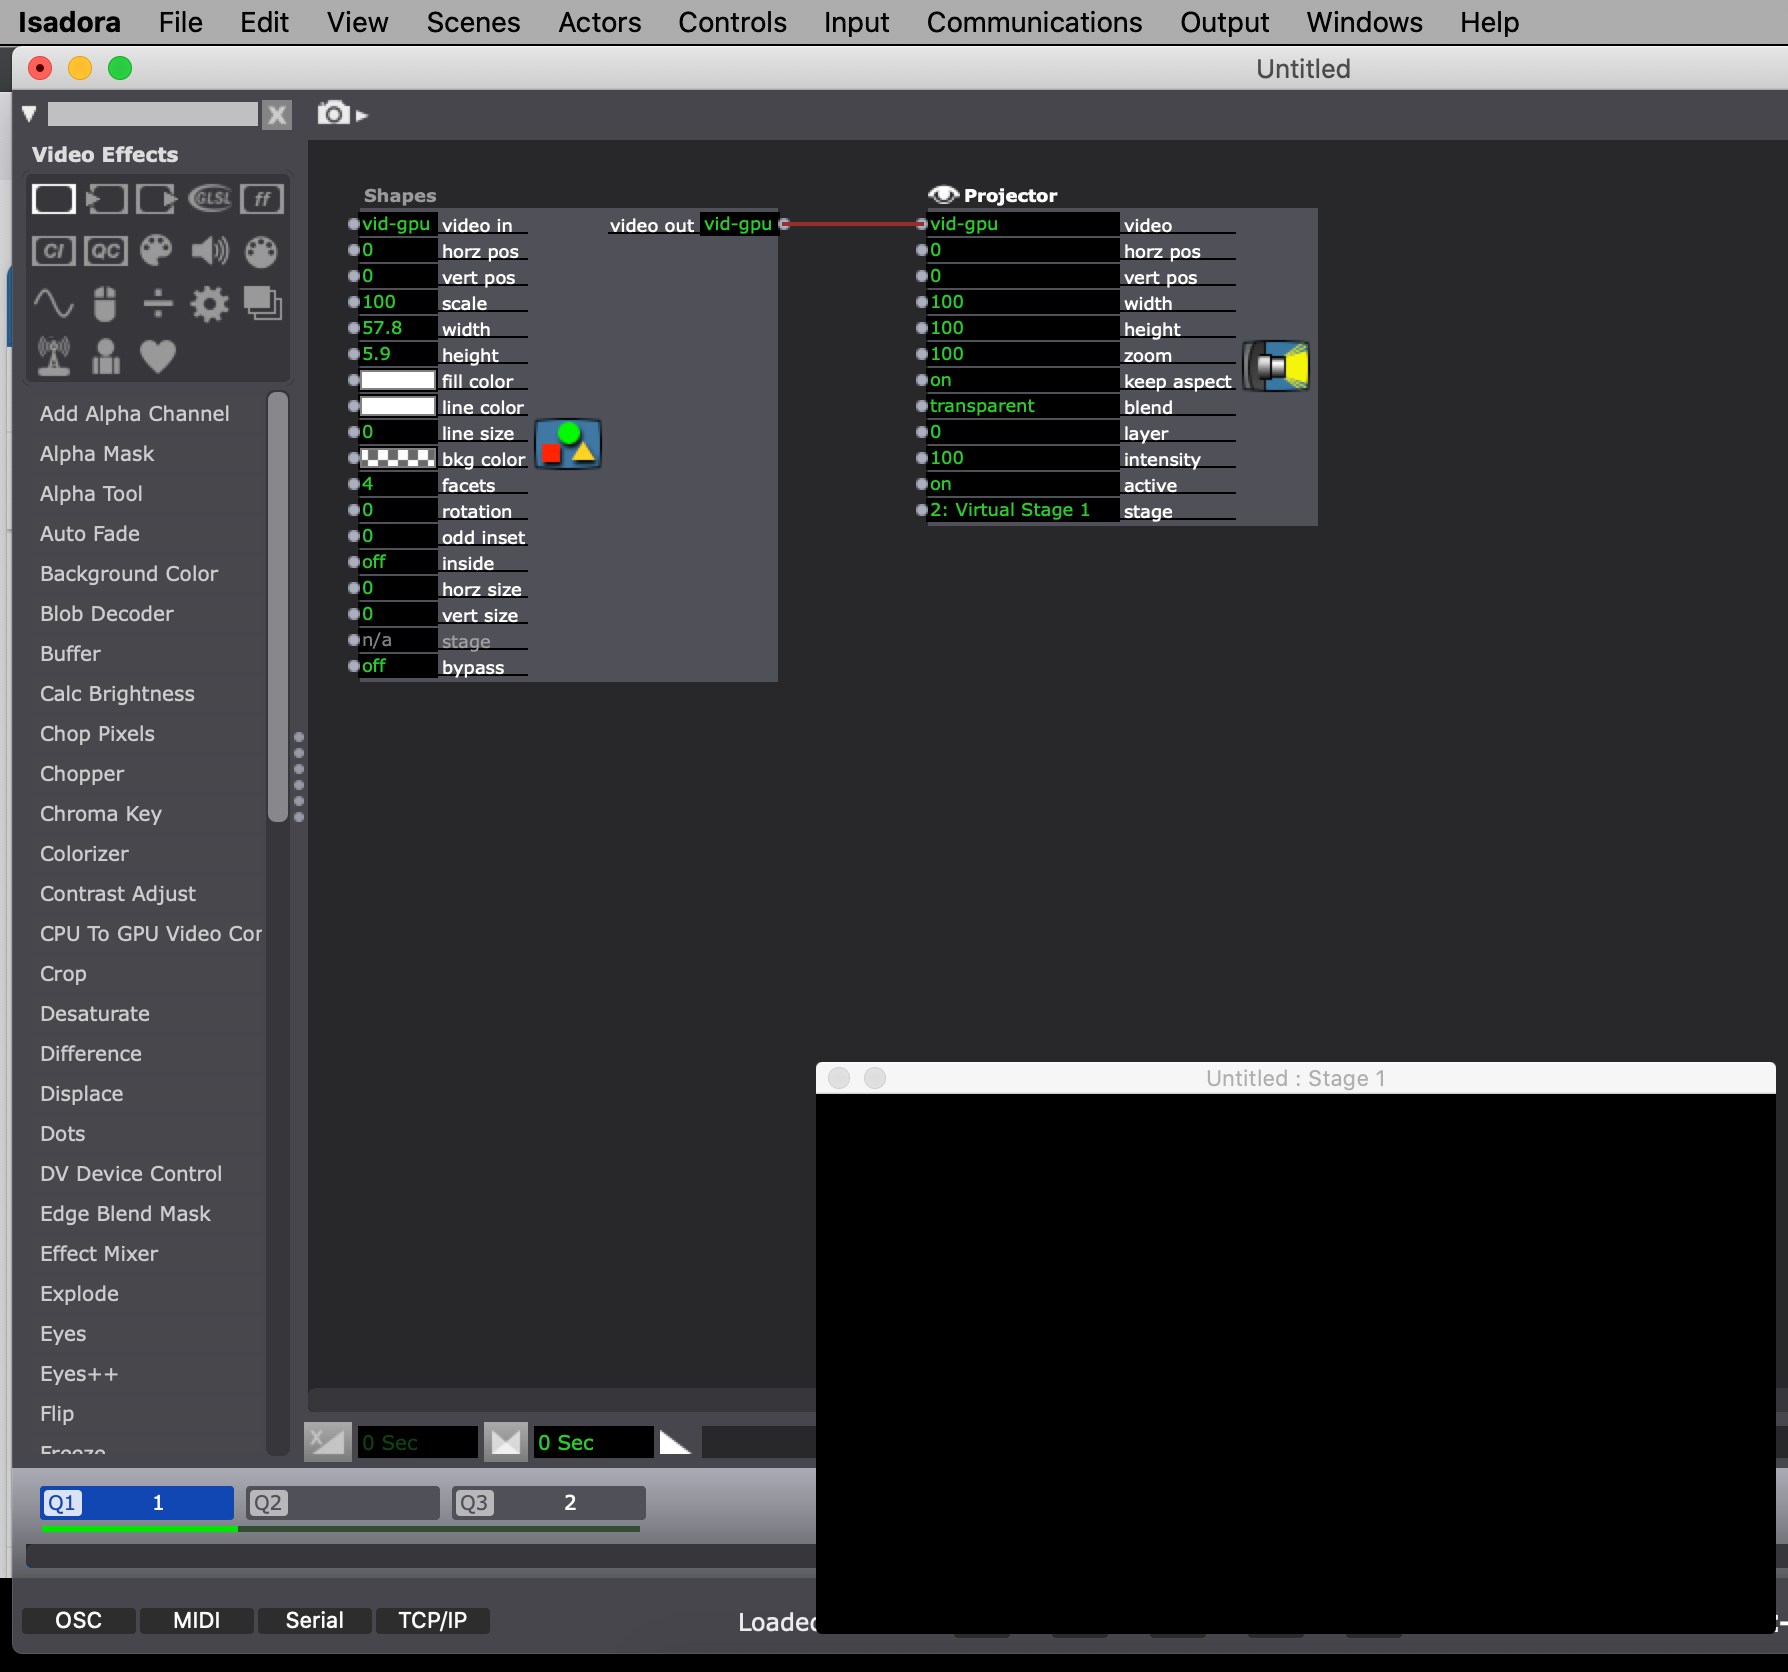The width and height of the screenshot is (1788, 1672).
Task: Open the heart favorites category icon
Action: point(158,356)
